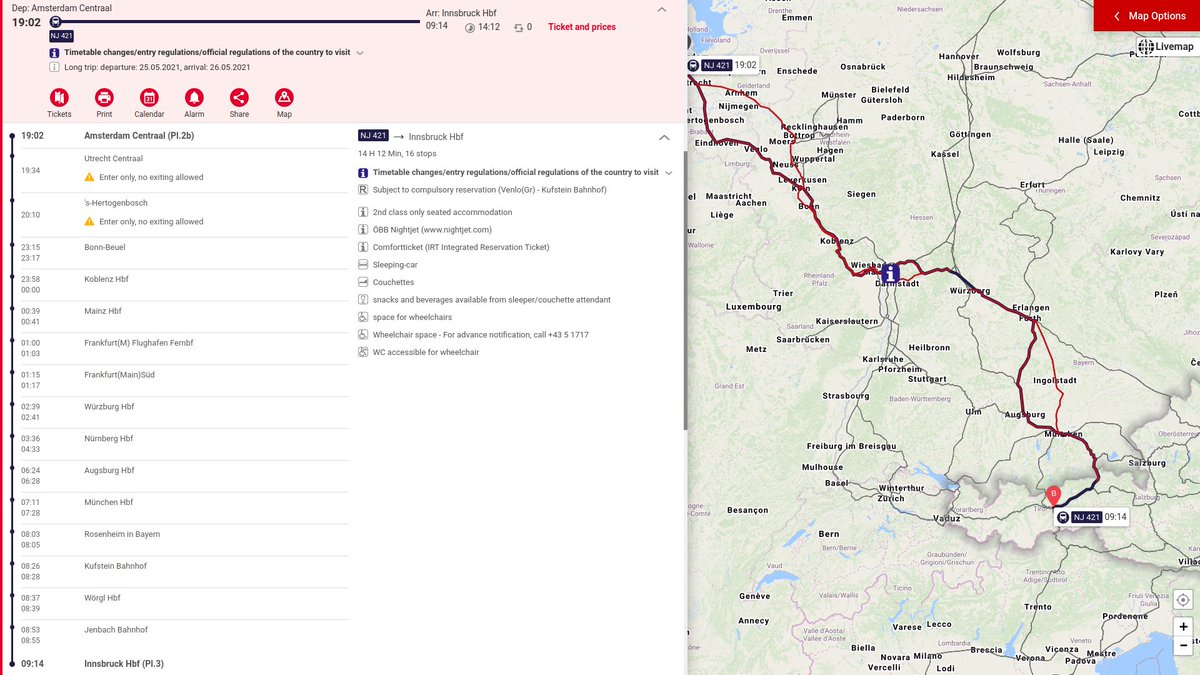The height and width of the screenshot is (675, 1200).
Task: Open Ticket and prices
Action: point(582,27)
